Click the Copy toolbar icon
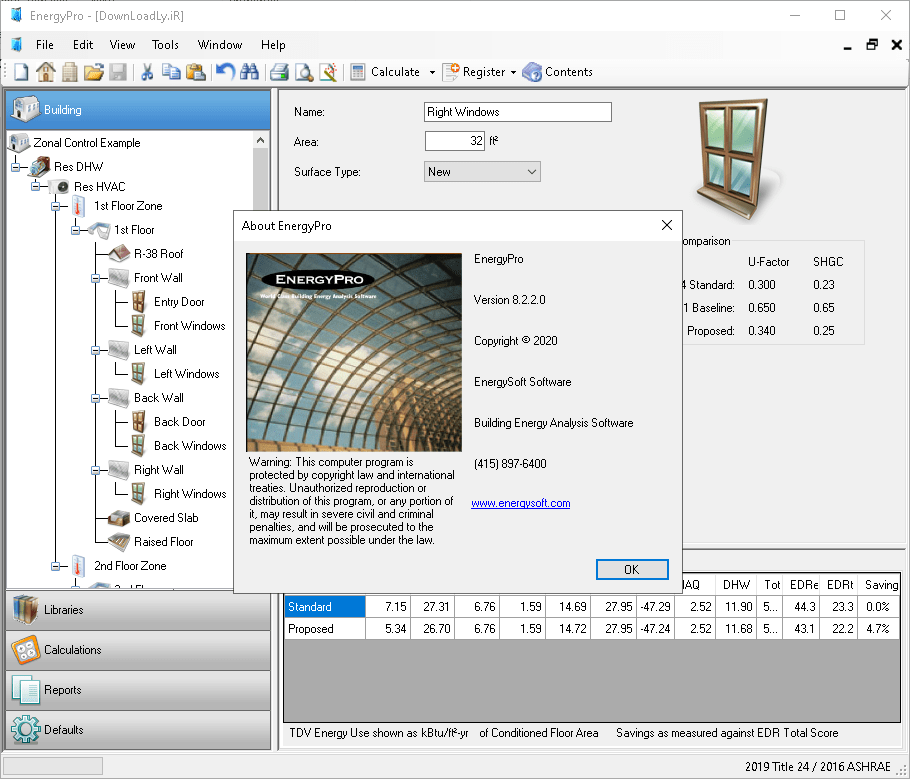The height and width of the screenshot is (779, 910). (x=171, y=71)
